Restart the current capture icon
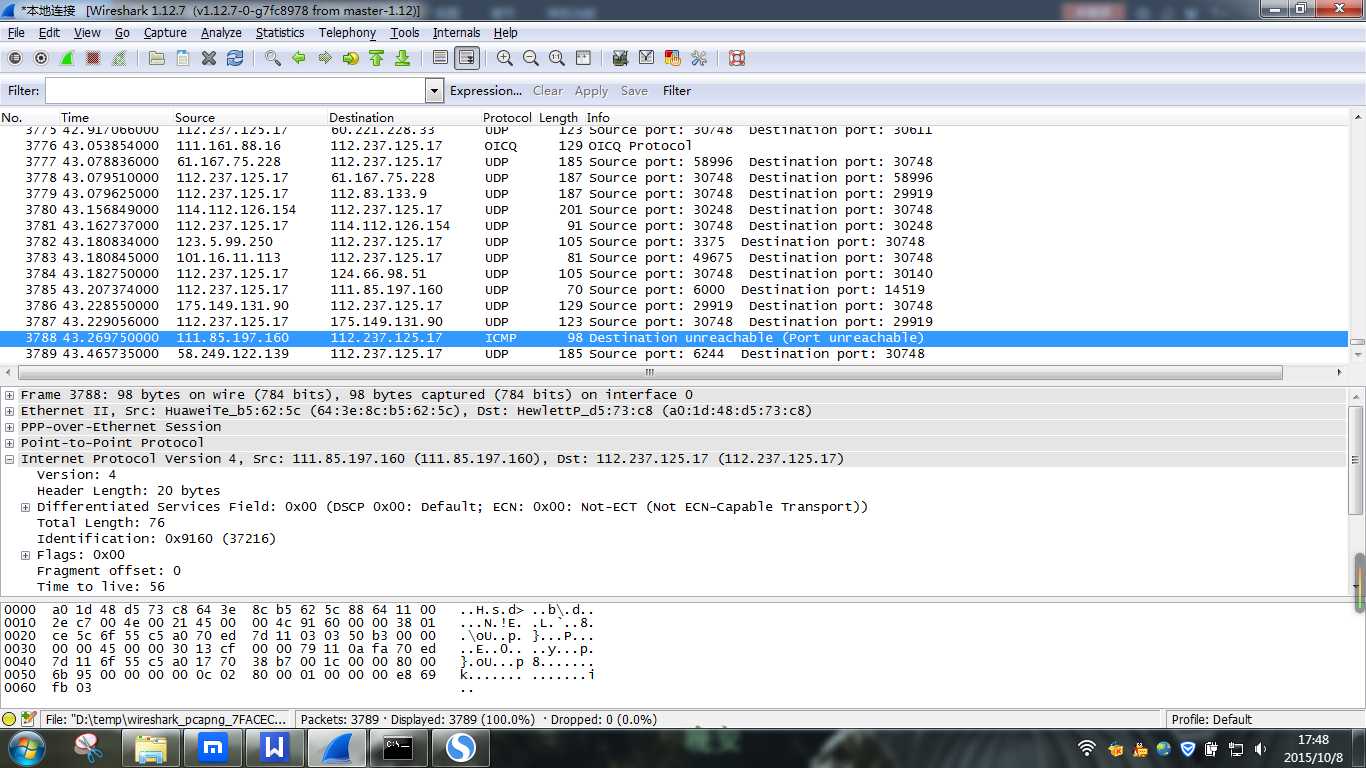 [x=119, y=58]
